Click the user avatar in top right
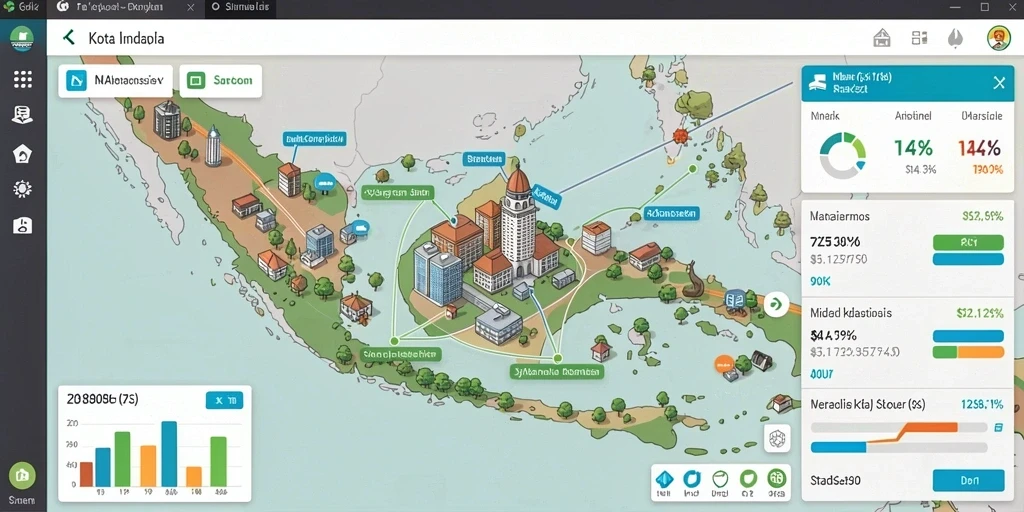 click(999, 38)
